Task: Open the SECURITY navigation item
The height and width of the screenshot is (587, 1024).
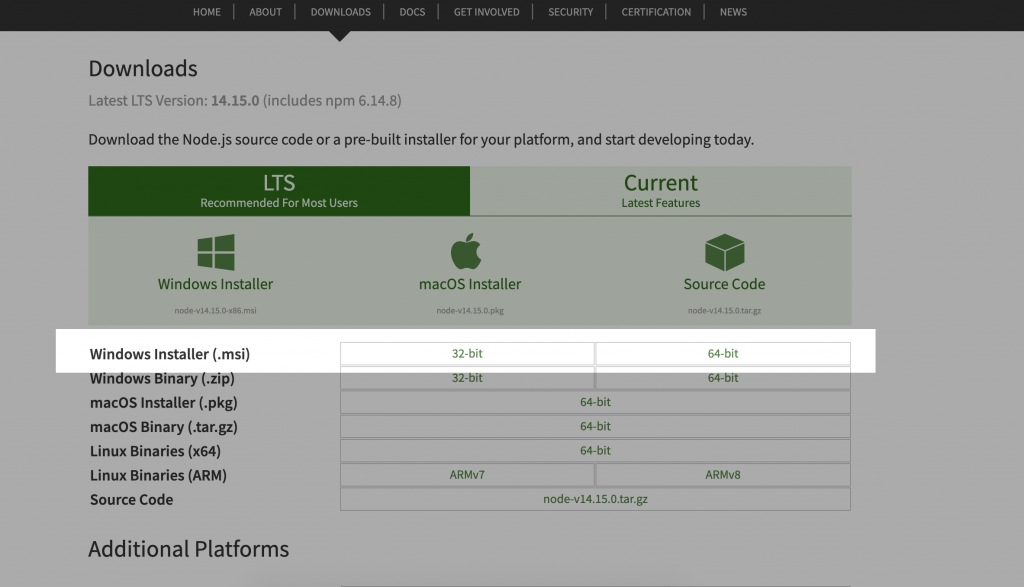Action: pyautogui.click(x=570, y=12)
